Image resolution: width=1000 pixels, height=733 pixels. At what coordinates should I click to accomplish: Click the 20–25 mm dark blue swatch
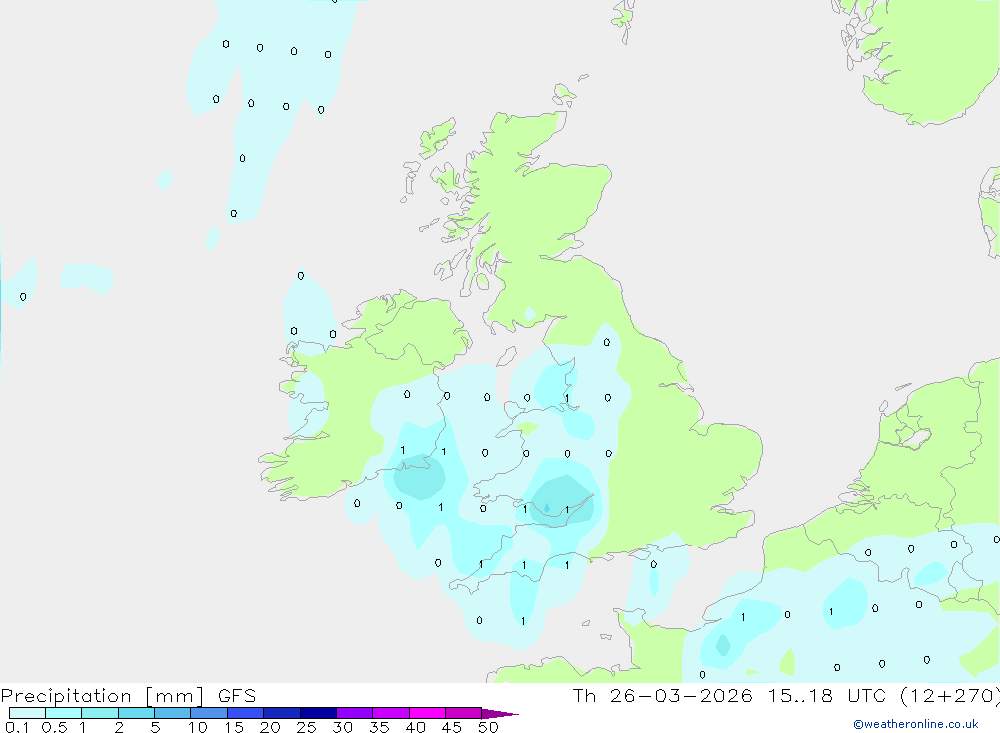[x=282, y=713]
